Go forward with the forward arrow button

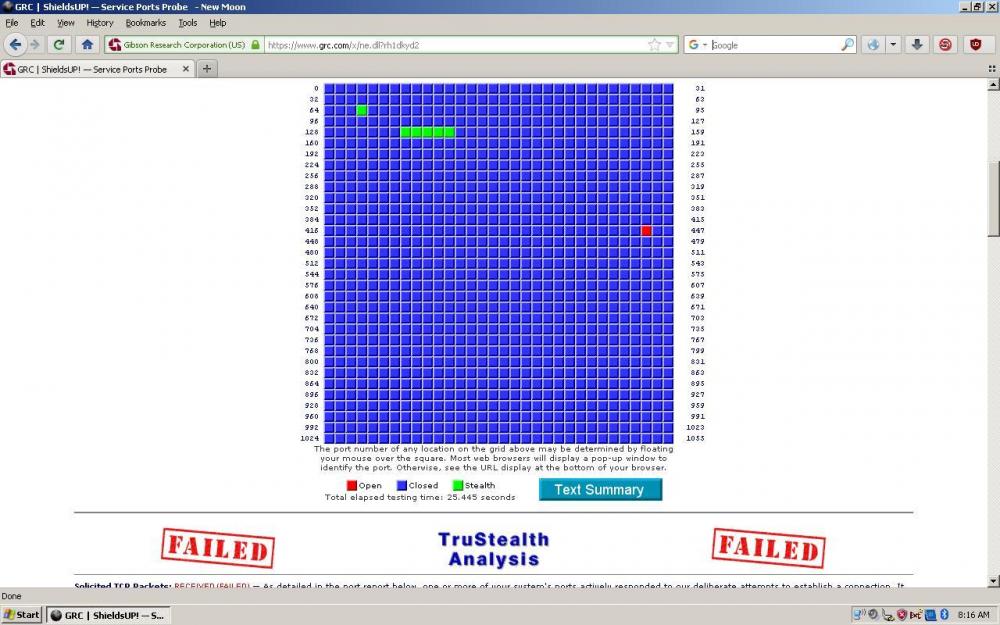pyautogui.click(x=35, y=45)
